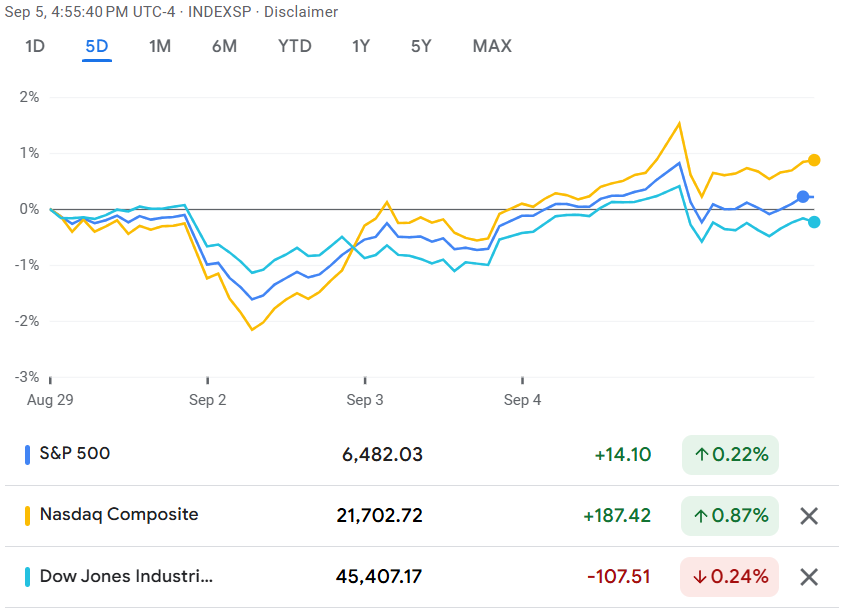Click the S&P 500 price 6,482.03
856x608 pixels.
[x=382, y=455]
